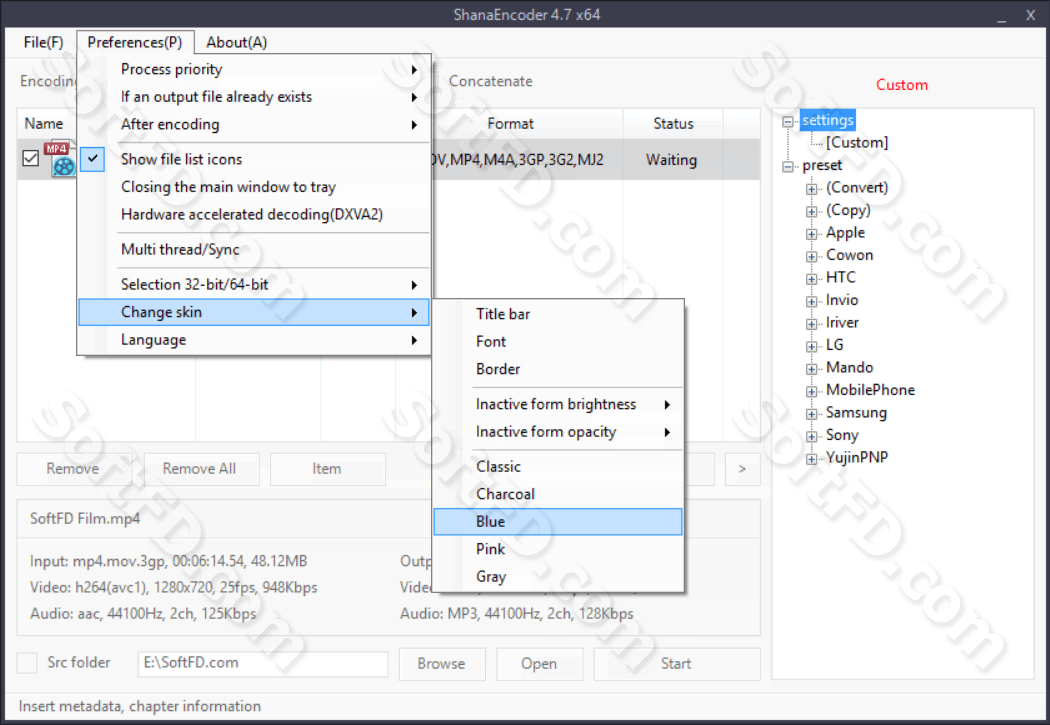1050x725 pixels.
Task: Toggle the checkbox beside the MP4 file row
Action: (x=30, y=159)
